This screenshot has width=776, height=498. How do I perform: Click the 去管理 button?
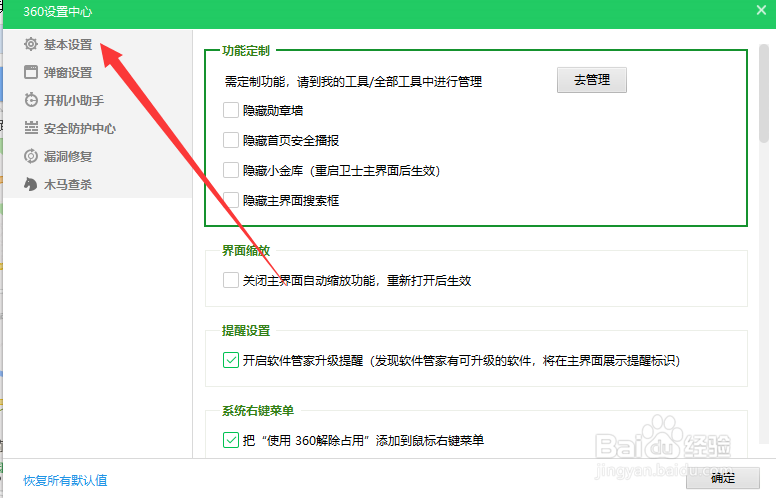[x=591, y=80]
